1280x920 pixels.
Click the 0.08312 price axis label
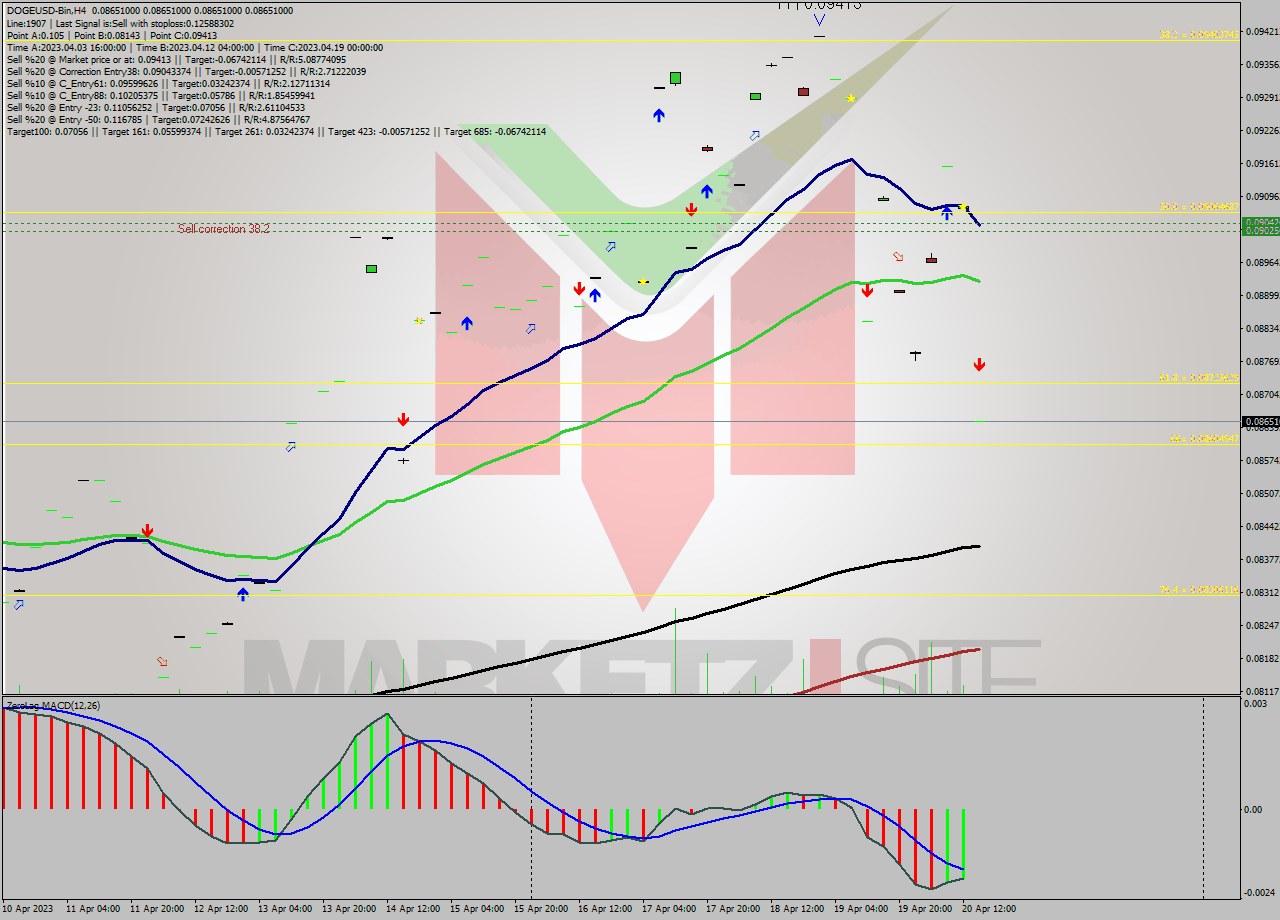tap(1264, 592)
